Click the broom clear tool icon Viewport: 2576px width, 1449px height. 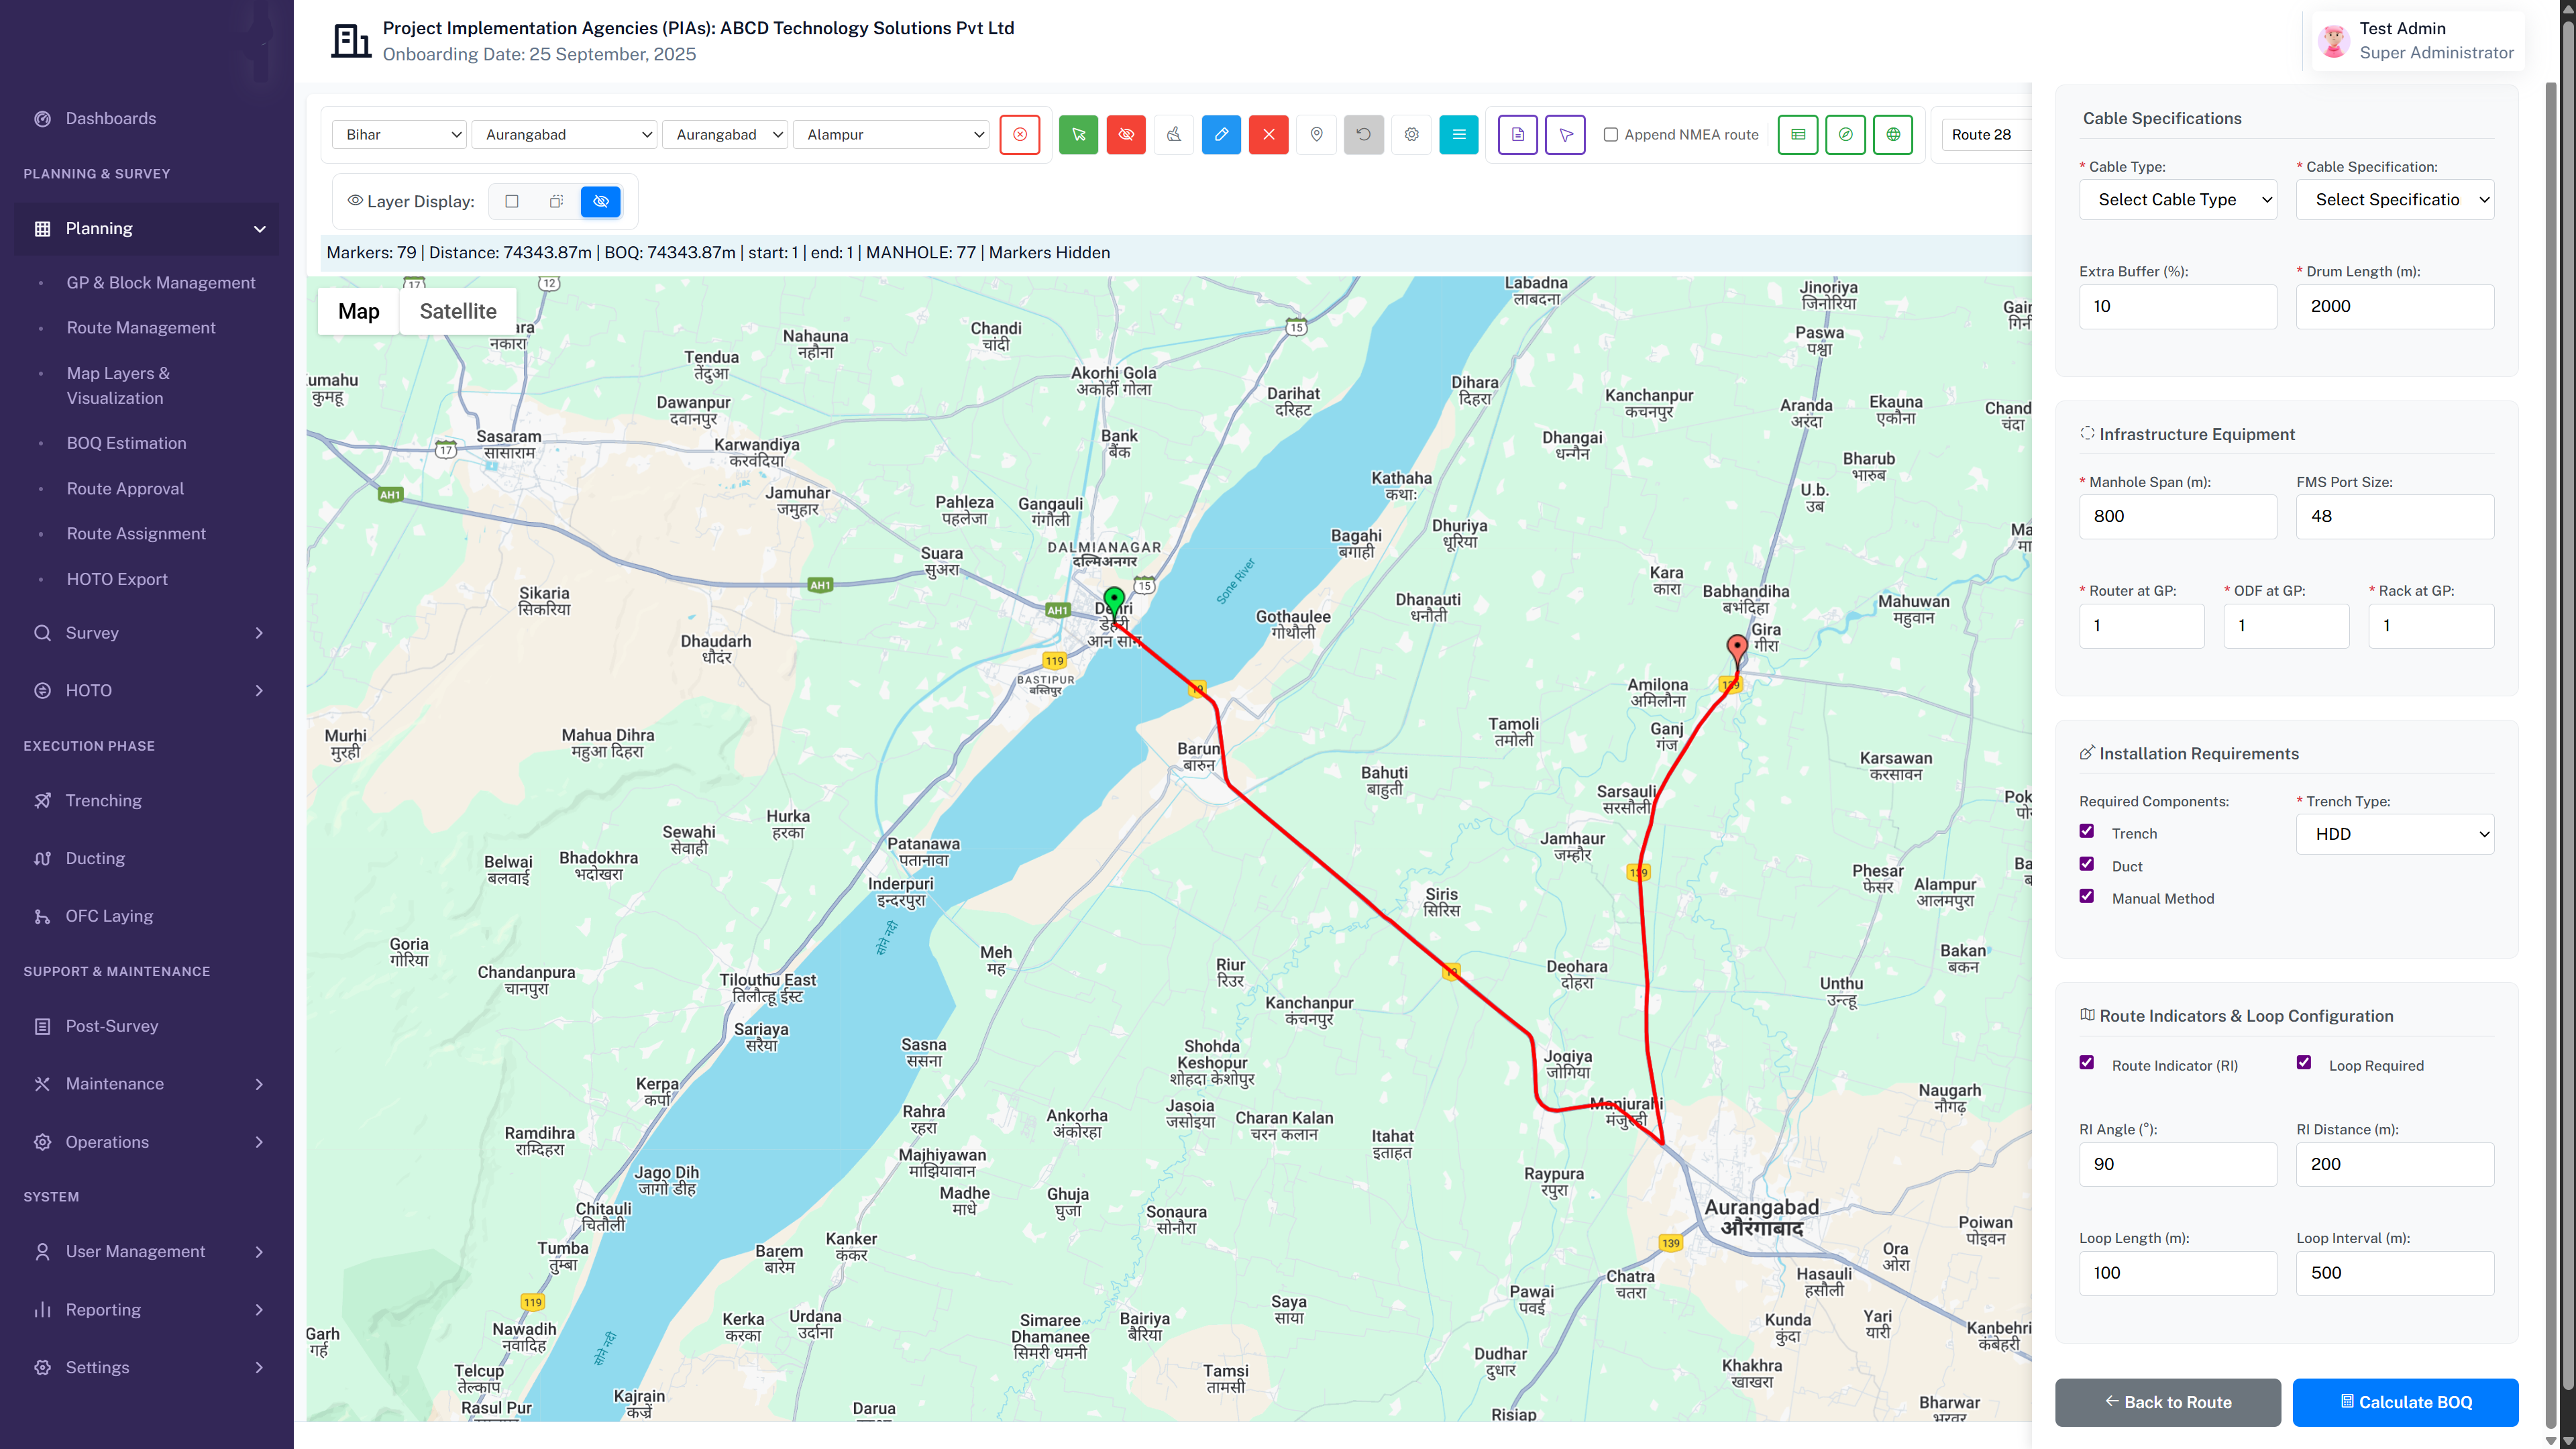tap(1173, 135)
